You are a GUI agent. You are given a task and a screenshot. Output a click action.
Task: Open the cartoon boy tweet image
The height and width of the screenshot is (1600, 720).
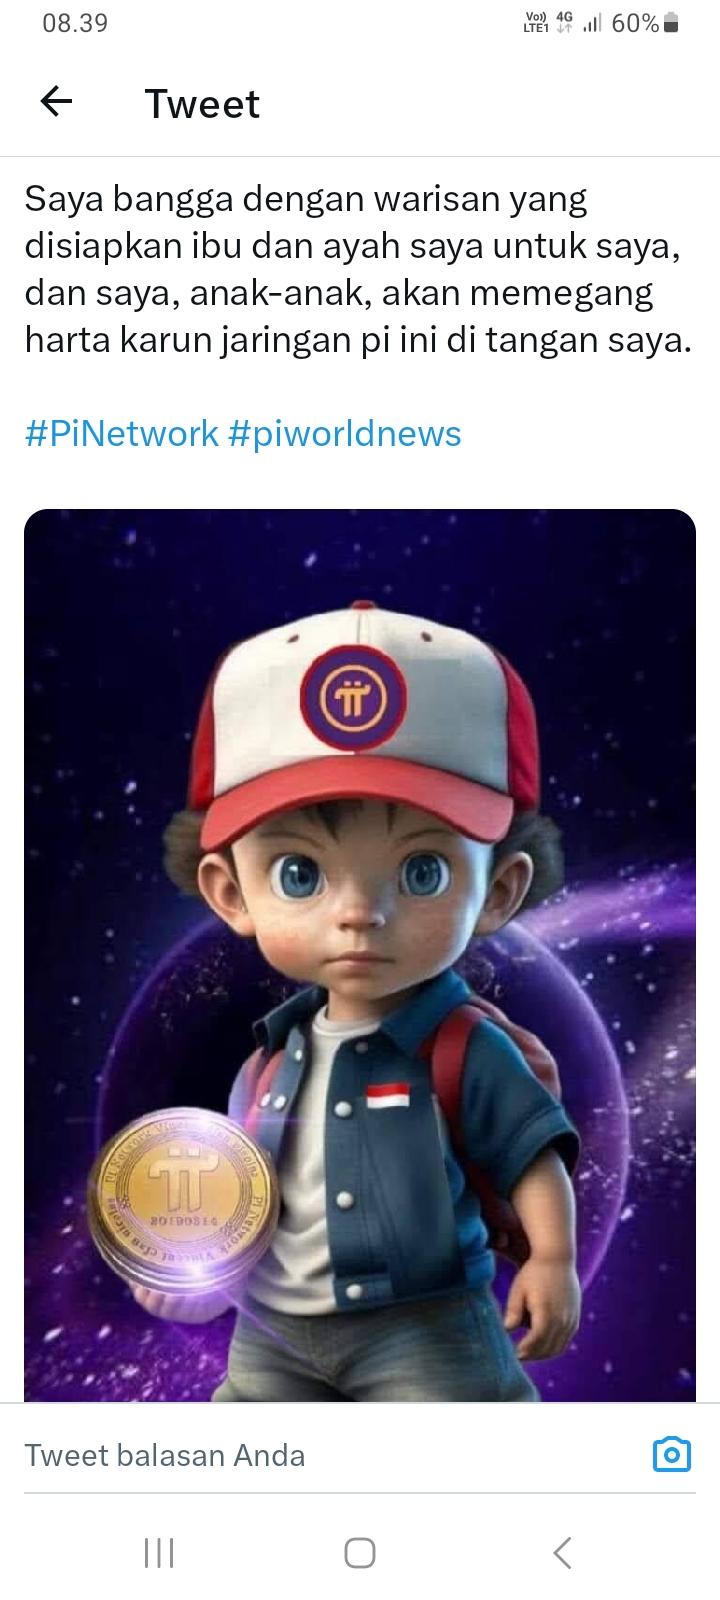click(x=360, y=955)
